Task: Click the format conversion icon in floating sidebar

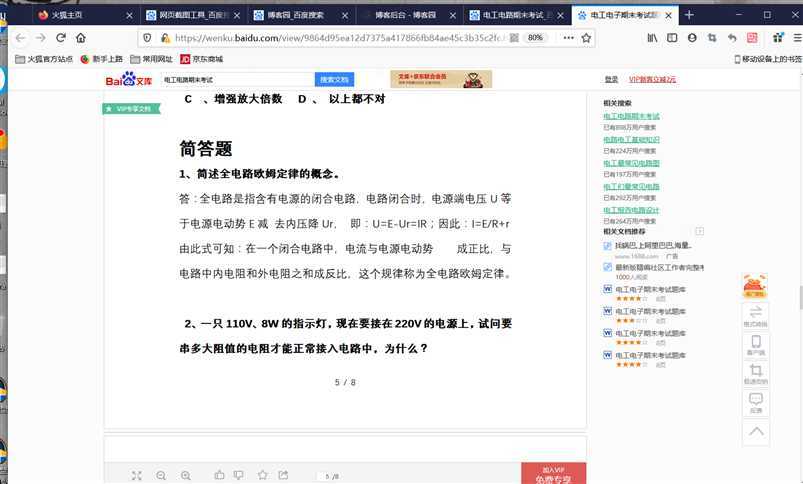Action: tap(755, 315)
